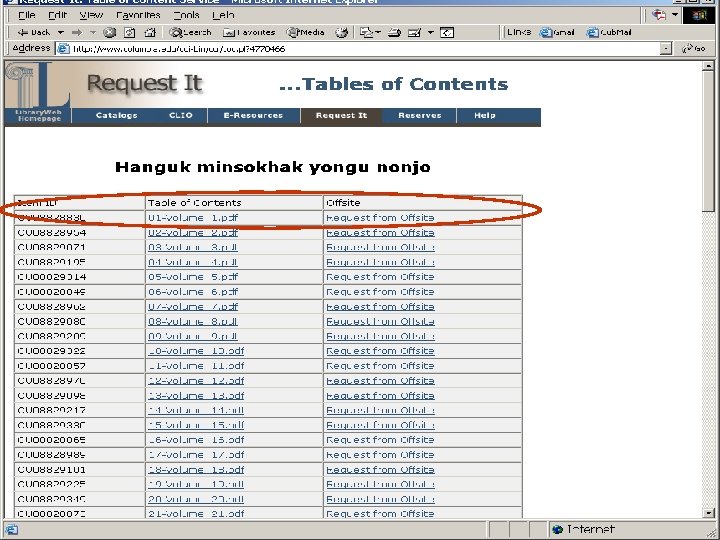
Task: Go to the CLIO navigation tab
Action: click(x=181, y=116)
